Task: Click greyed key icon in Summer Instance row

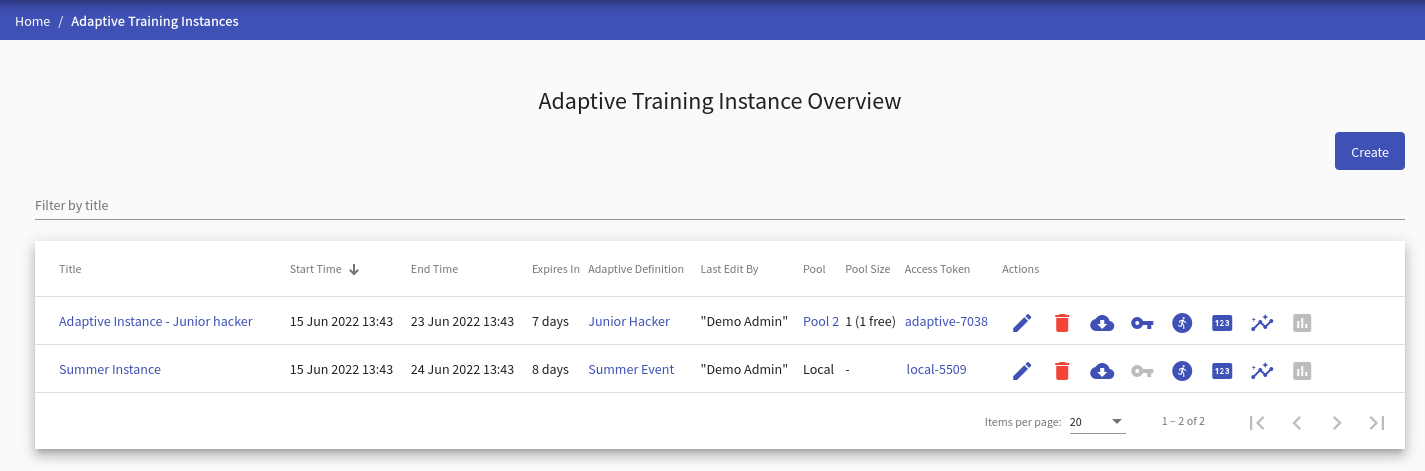Action: click(1142, 370)
